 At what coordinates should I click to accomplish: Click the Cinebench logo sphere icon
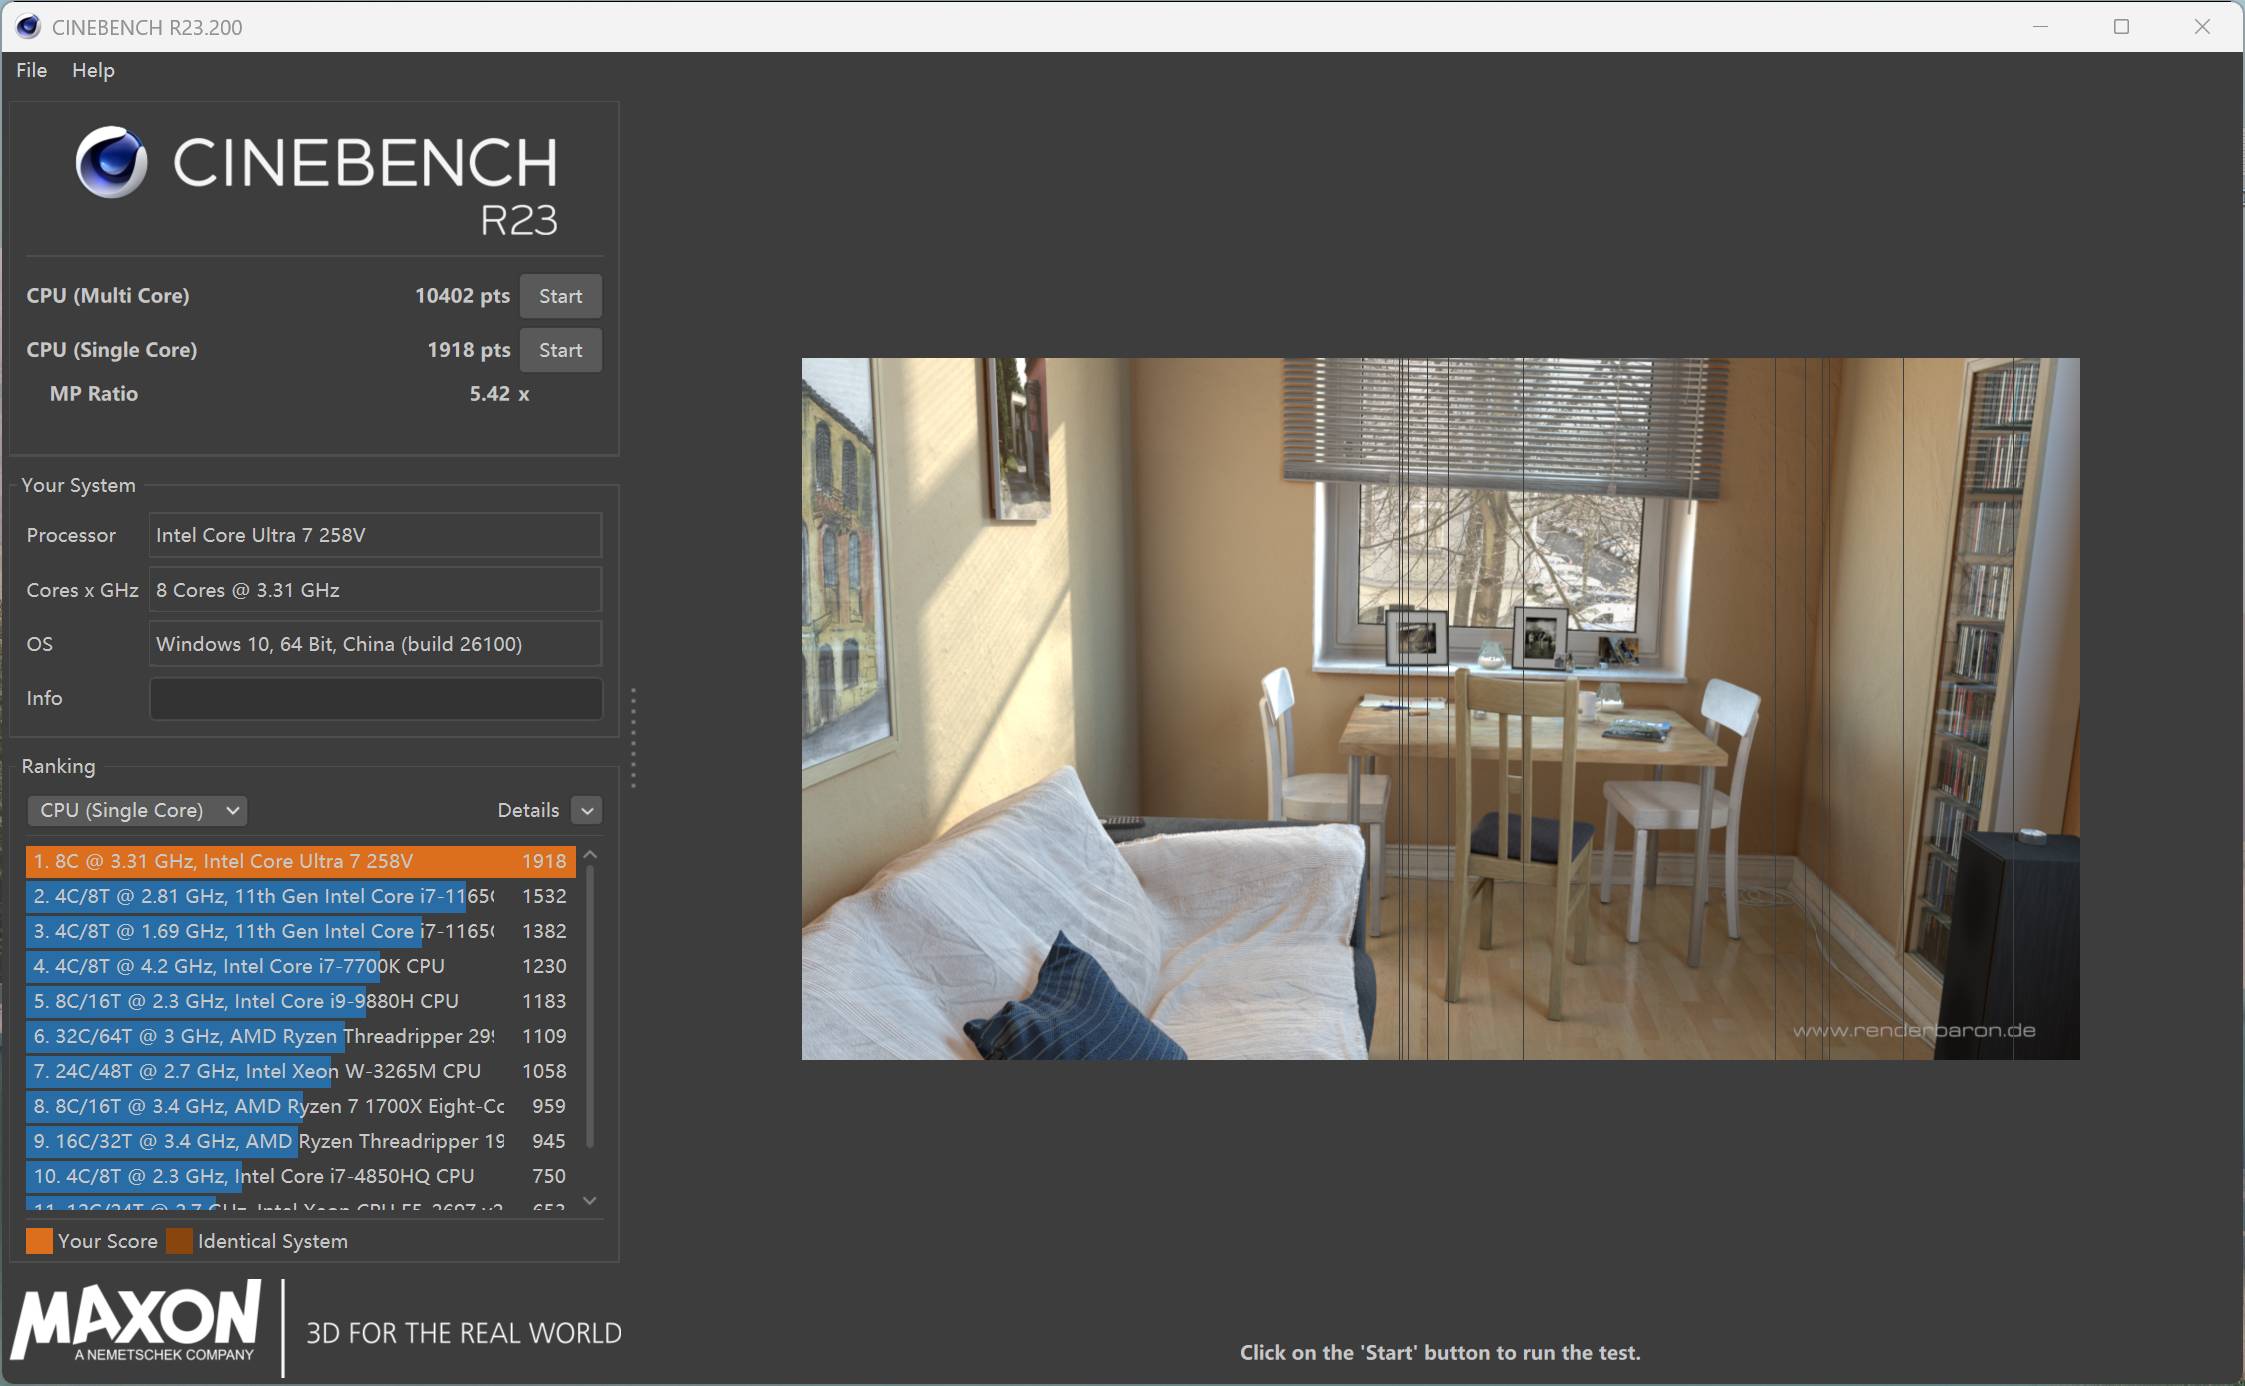(111, 162)
